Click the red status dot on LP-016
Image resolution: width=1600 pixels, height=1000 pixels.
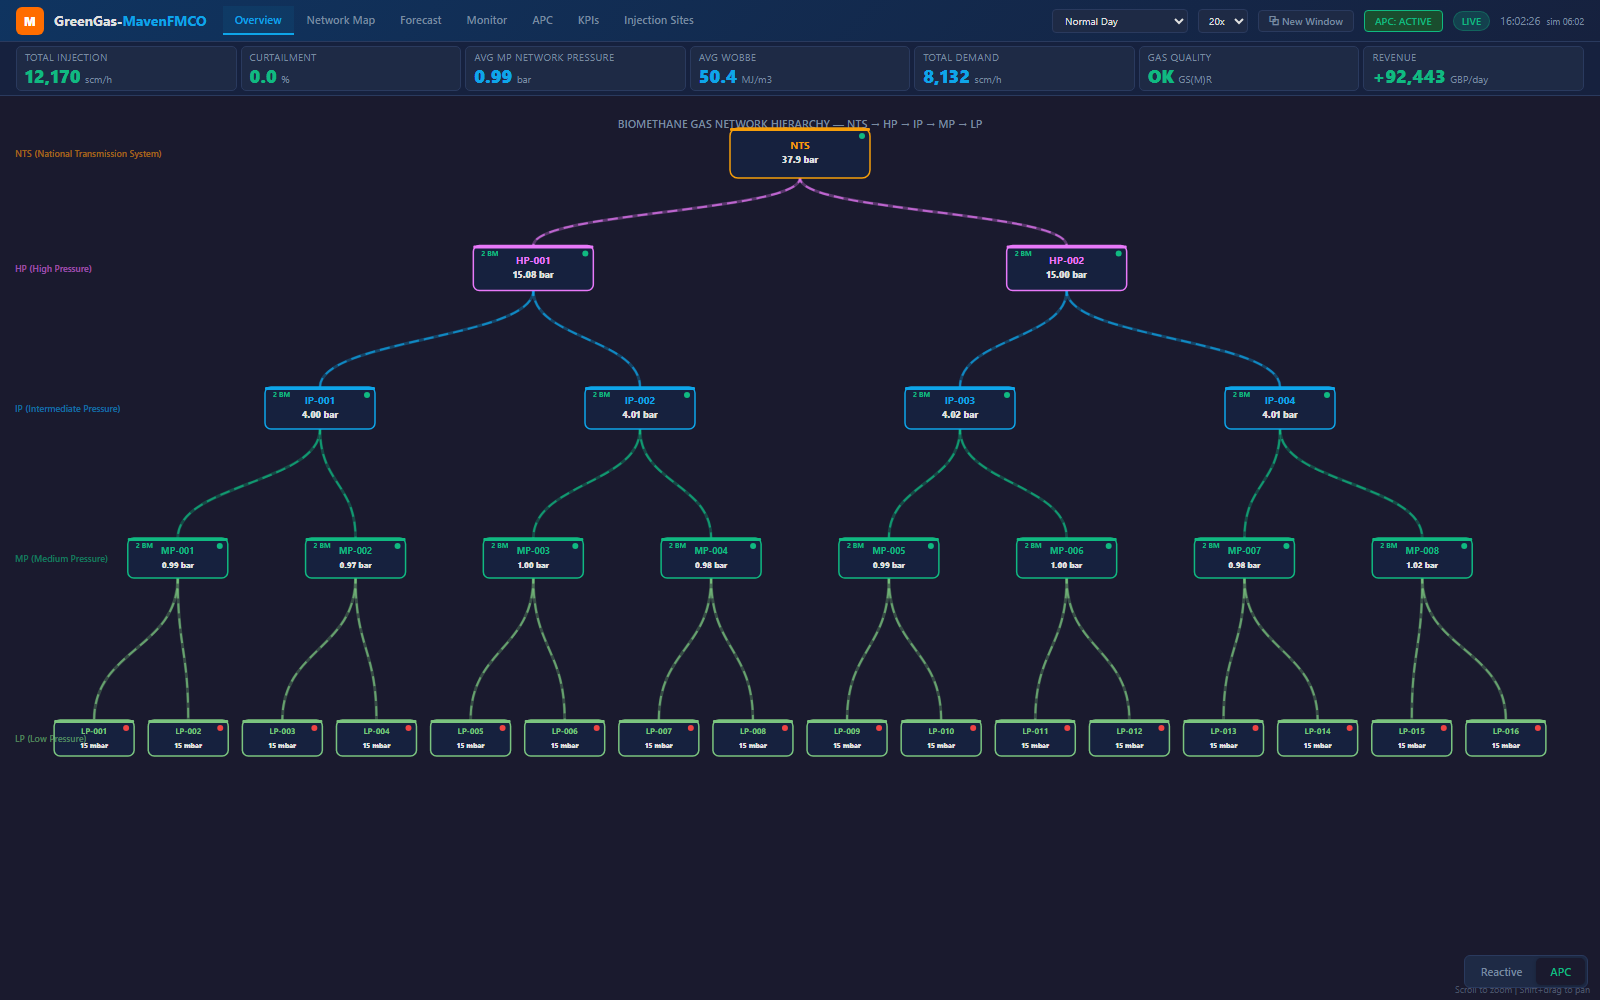(1539, 728)
